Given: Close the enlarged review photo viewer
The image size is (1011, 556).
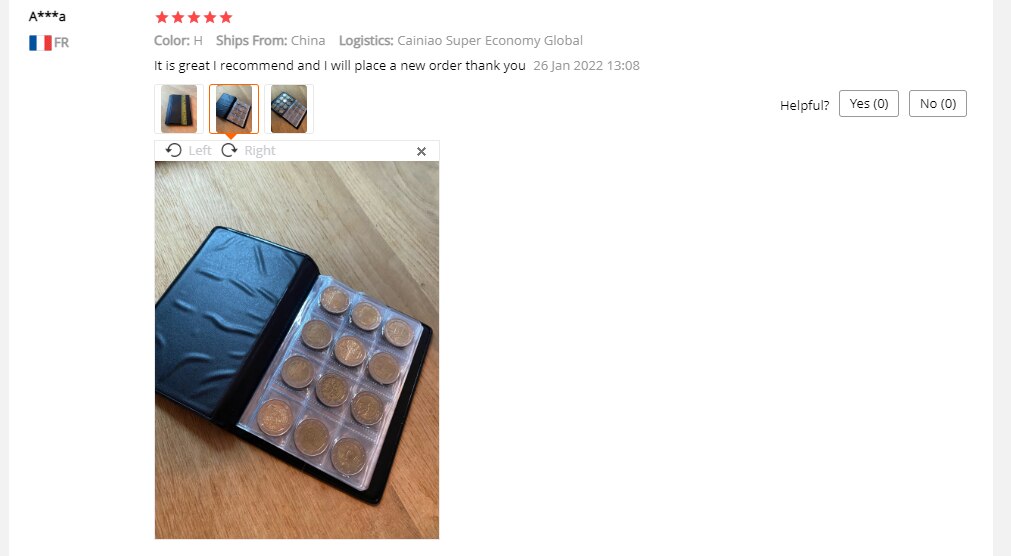Looking at the screenshot, I should coord(421,151).
